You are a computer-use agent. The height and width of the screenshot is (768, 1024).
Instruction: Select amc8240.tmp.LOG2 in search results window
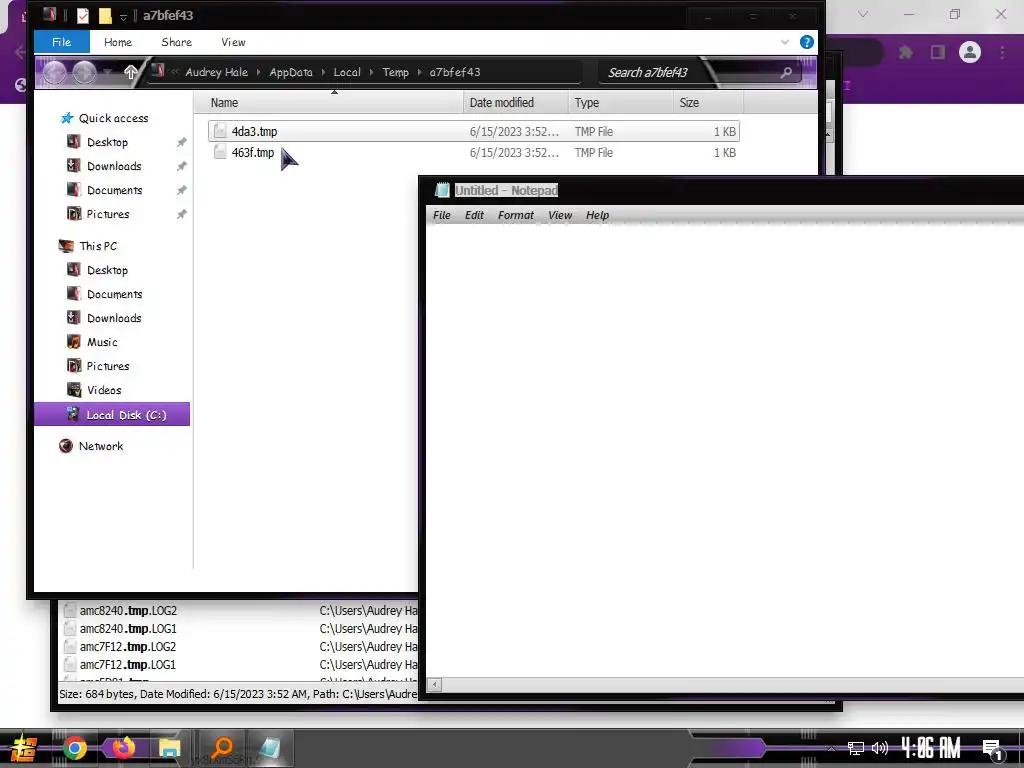(128, 611)
